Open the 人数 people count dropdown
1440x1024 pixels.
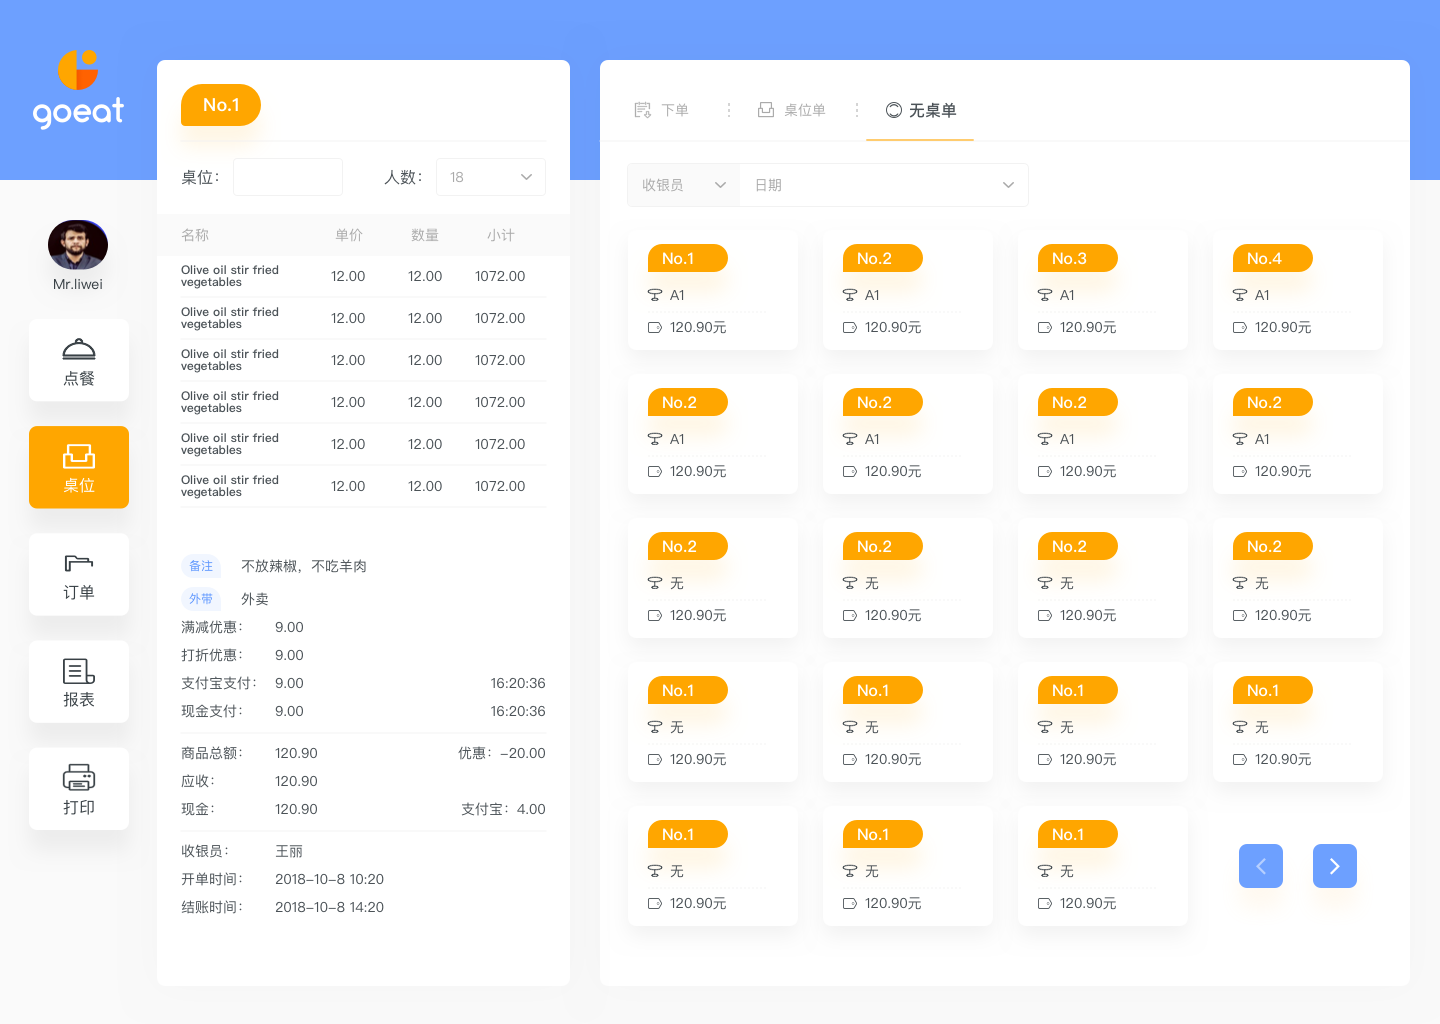click(490, 177)
